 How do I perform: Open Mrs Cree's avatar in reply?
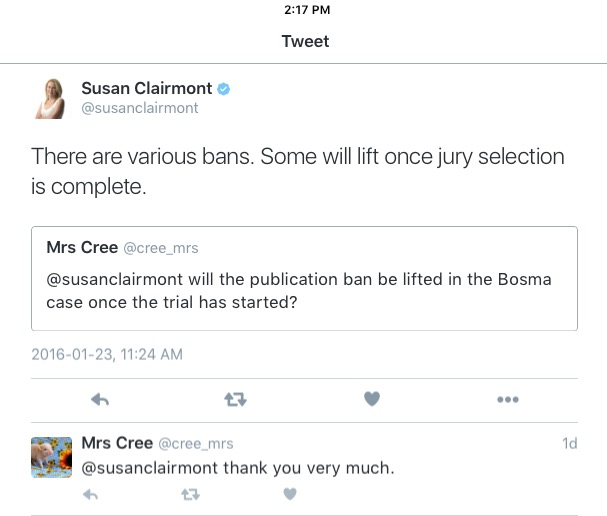(x=52, y=458)
